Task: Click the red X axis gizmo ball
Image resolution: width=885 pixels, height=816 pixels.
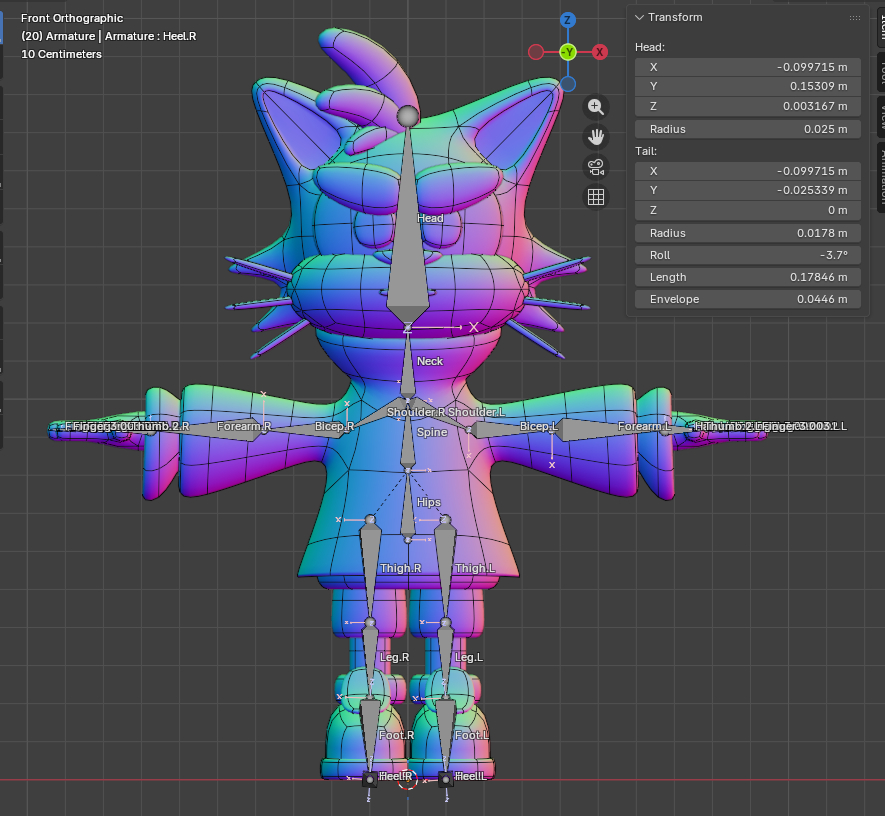Action: click(600, 52)
